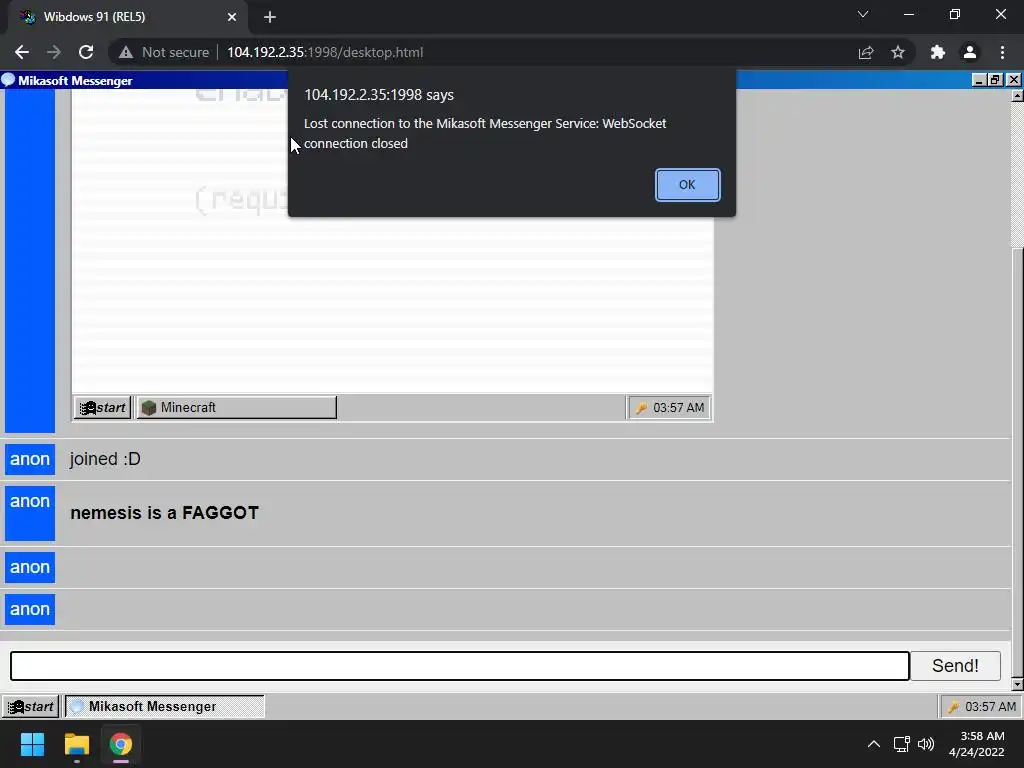The height and width of the screenshot is (768, 1024).
Task: Click the key tray icon in bottom taskbar
Action: (x=953, y=707)
